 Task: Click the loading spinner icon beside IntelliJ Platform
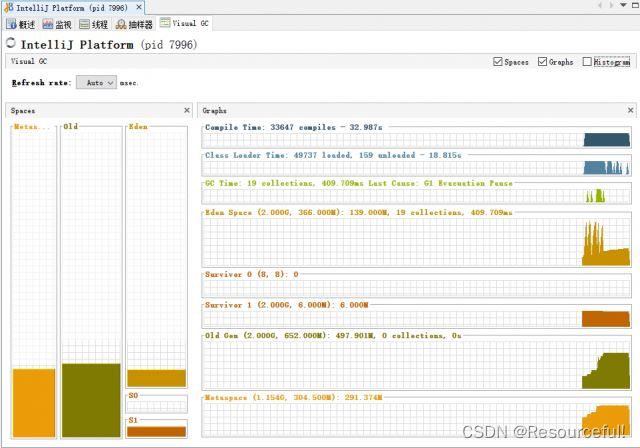(11, 43)
